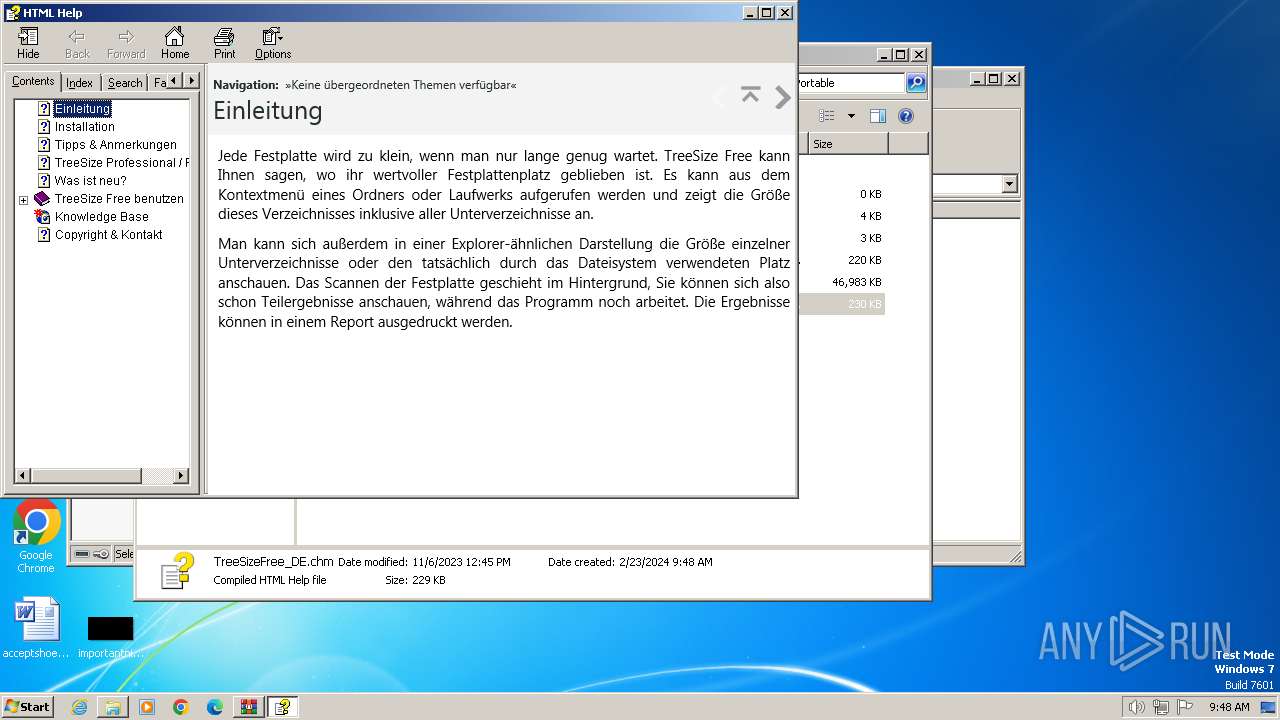This screenshot has width=1280, height=720.
Task: Click the question page icon beside Installation
Action: click(x=44, y=127)
